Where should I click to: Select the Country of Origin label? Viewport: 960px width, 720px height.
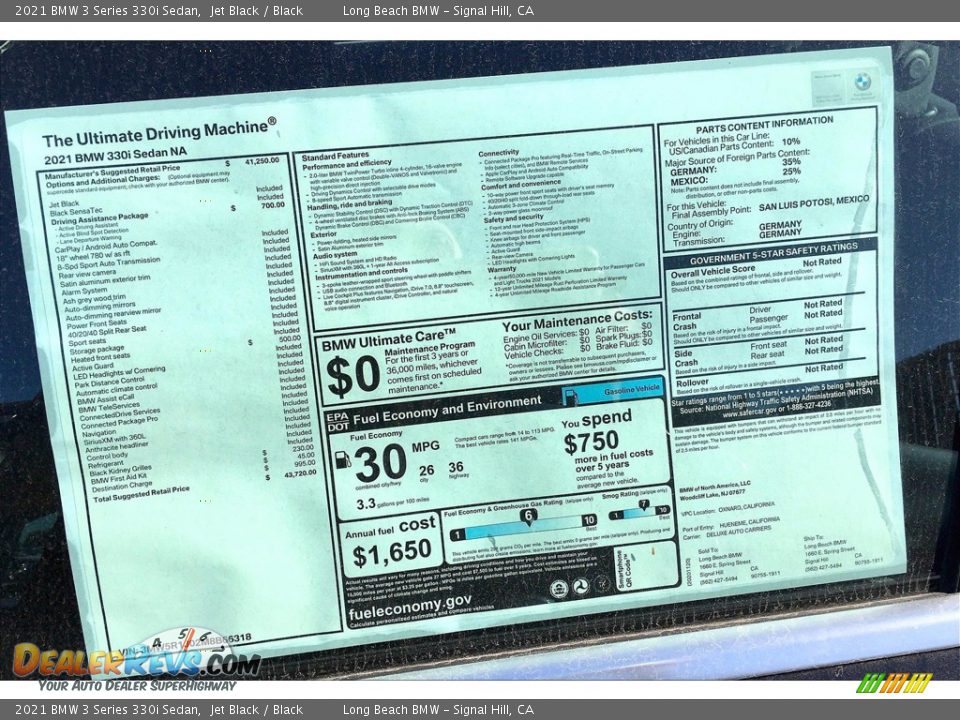[x=699, y=225]
